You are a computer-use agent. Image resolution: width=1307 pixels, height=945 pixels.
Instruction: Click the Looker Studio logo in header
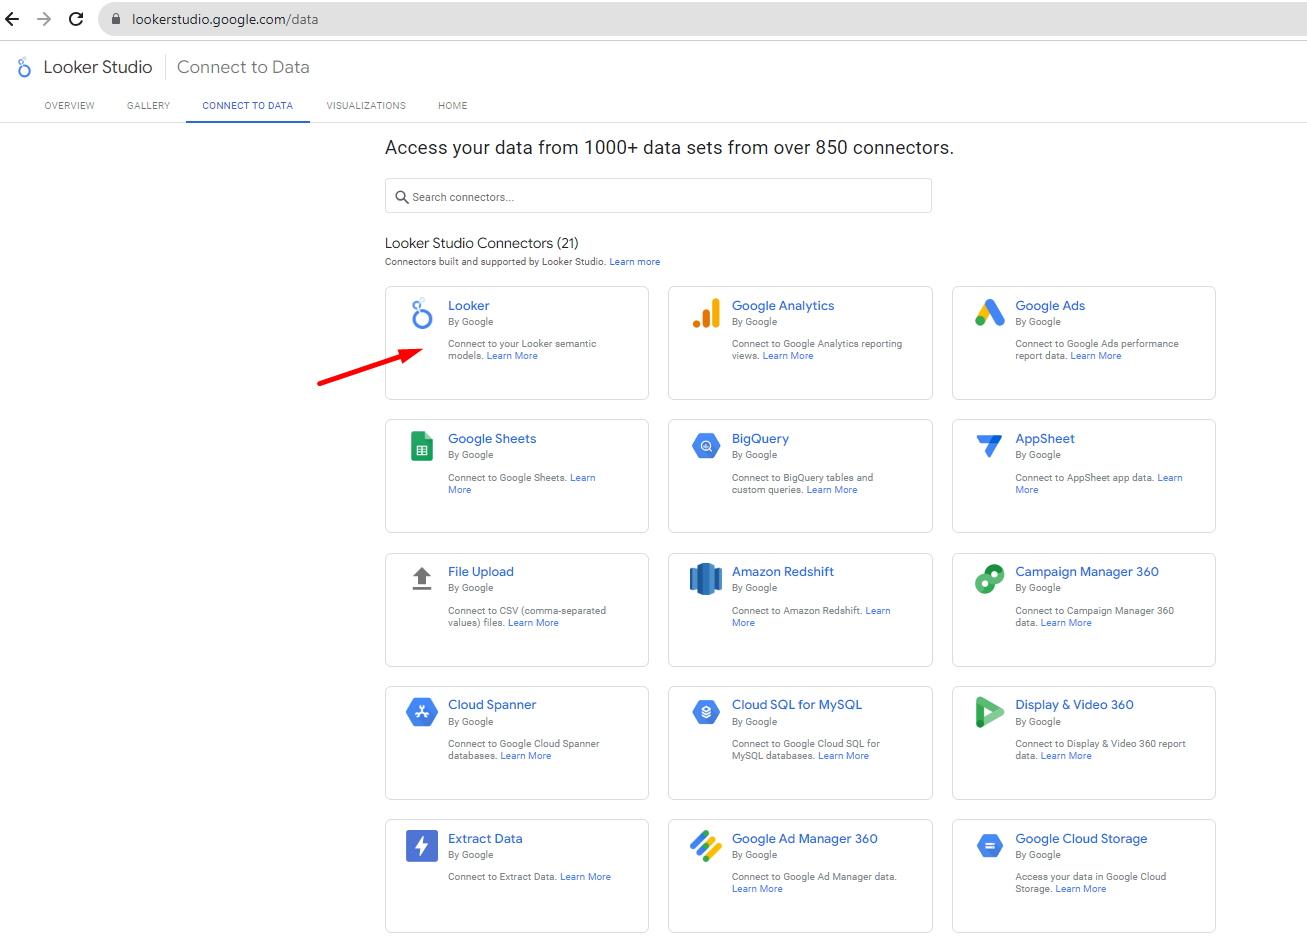(x=24, y=67)
